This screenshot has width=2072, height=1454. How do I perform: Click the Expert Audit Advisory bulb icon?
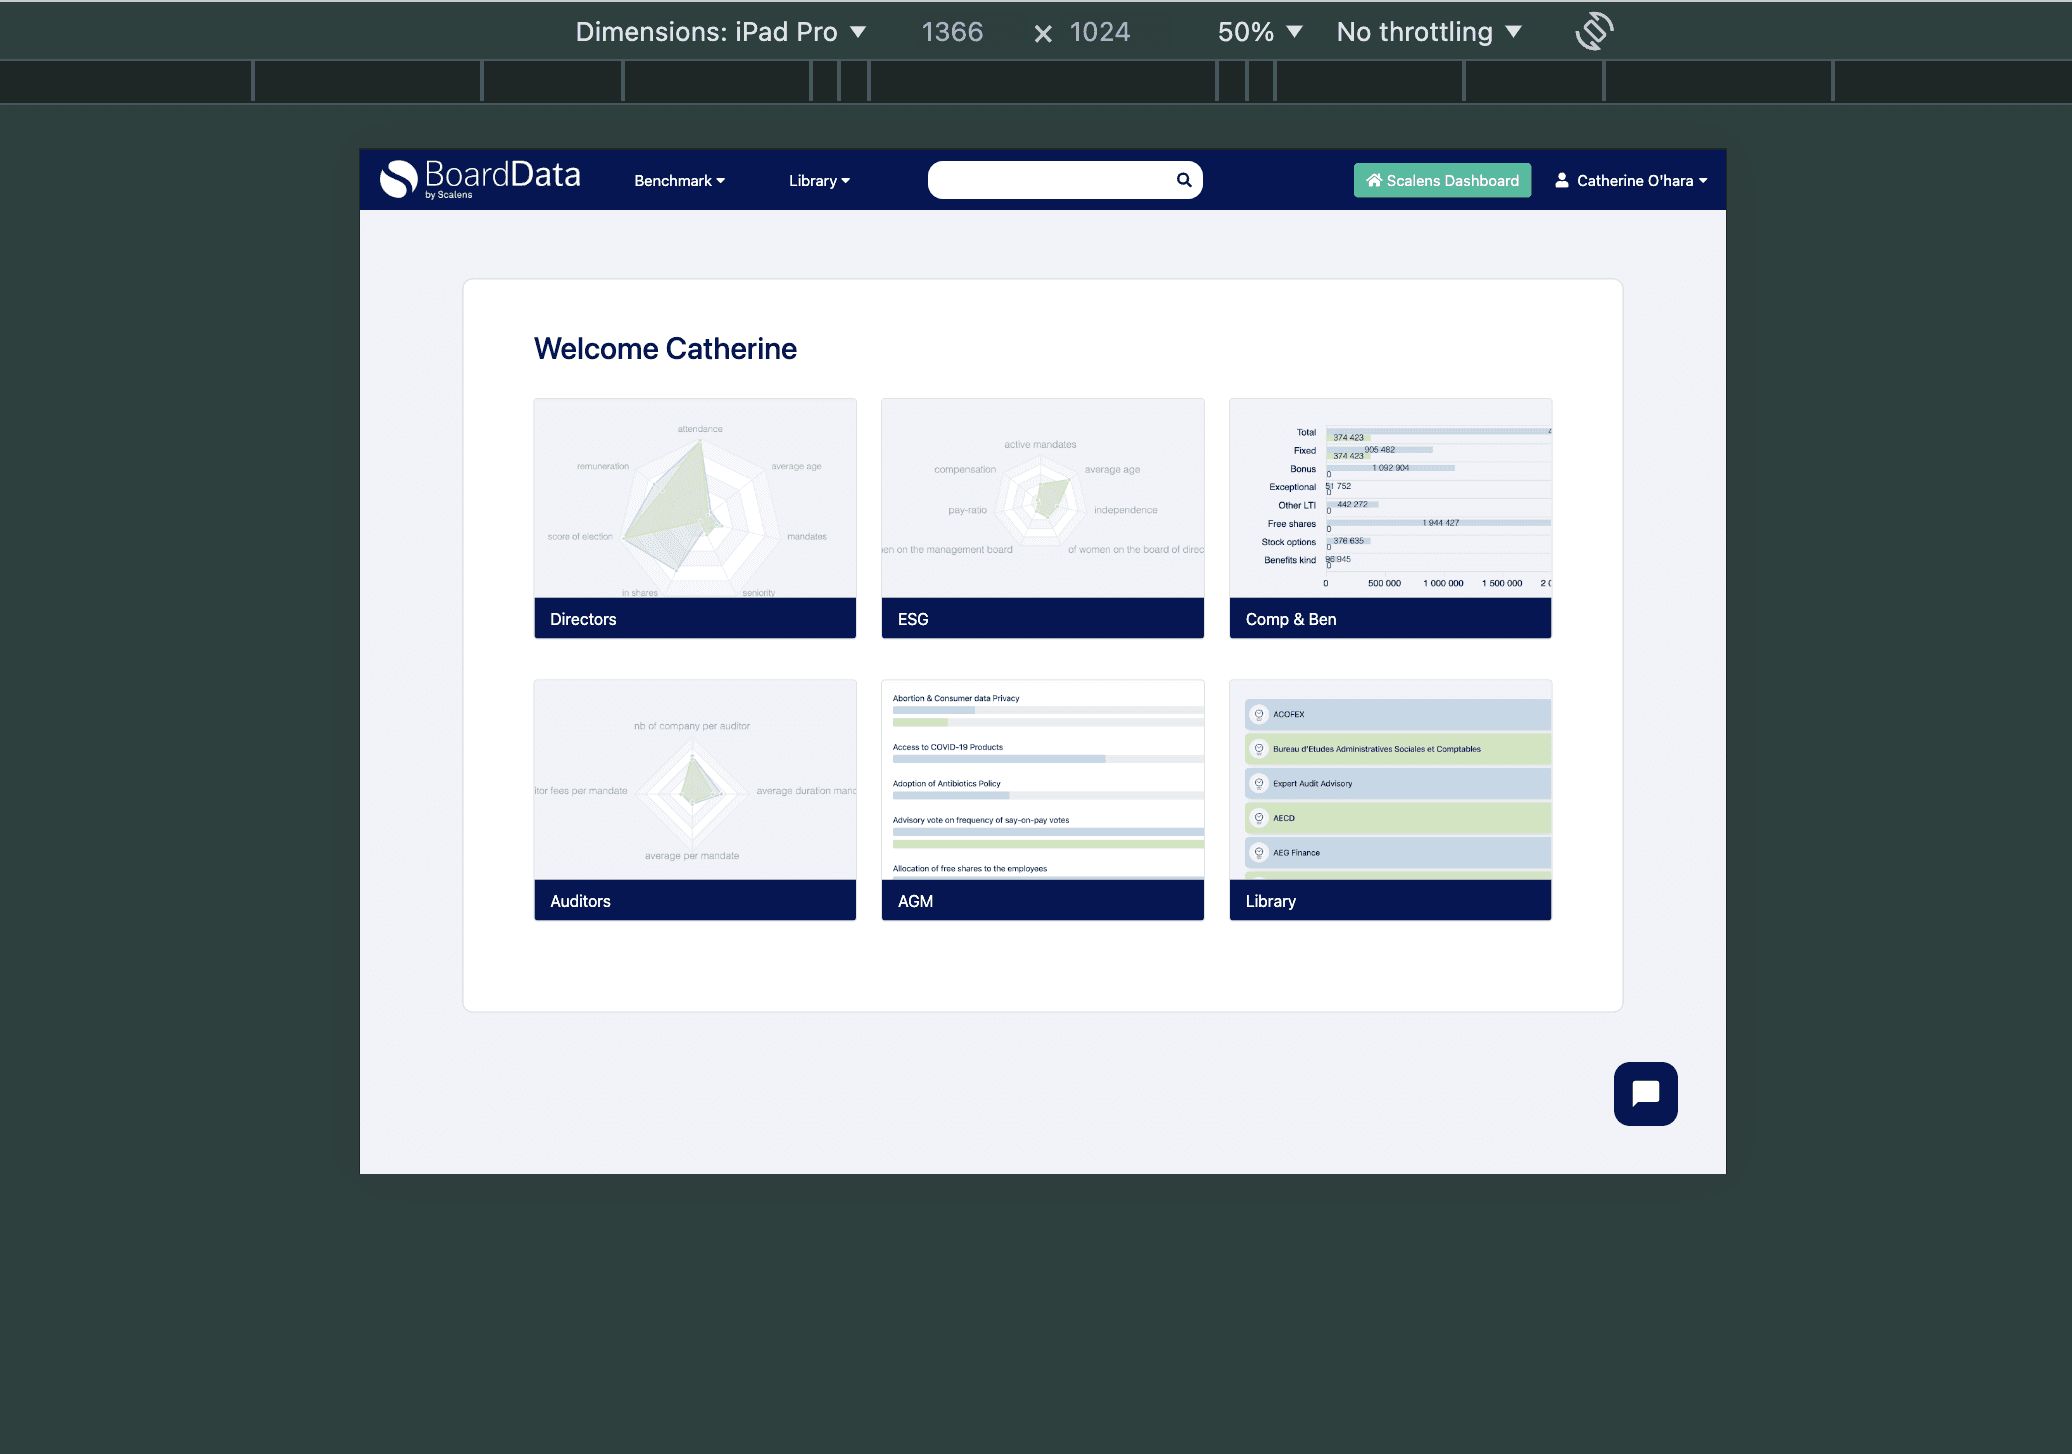[x=1259, y=783]
